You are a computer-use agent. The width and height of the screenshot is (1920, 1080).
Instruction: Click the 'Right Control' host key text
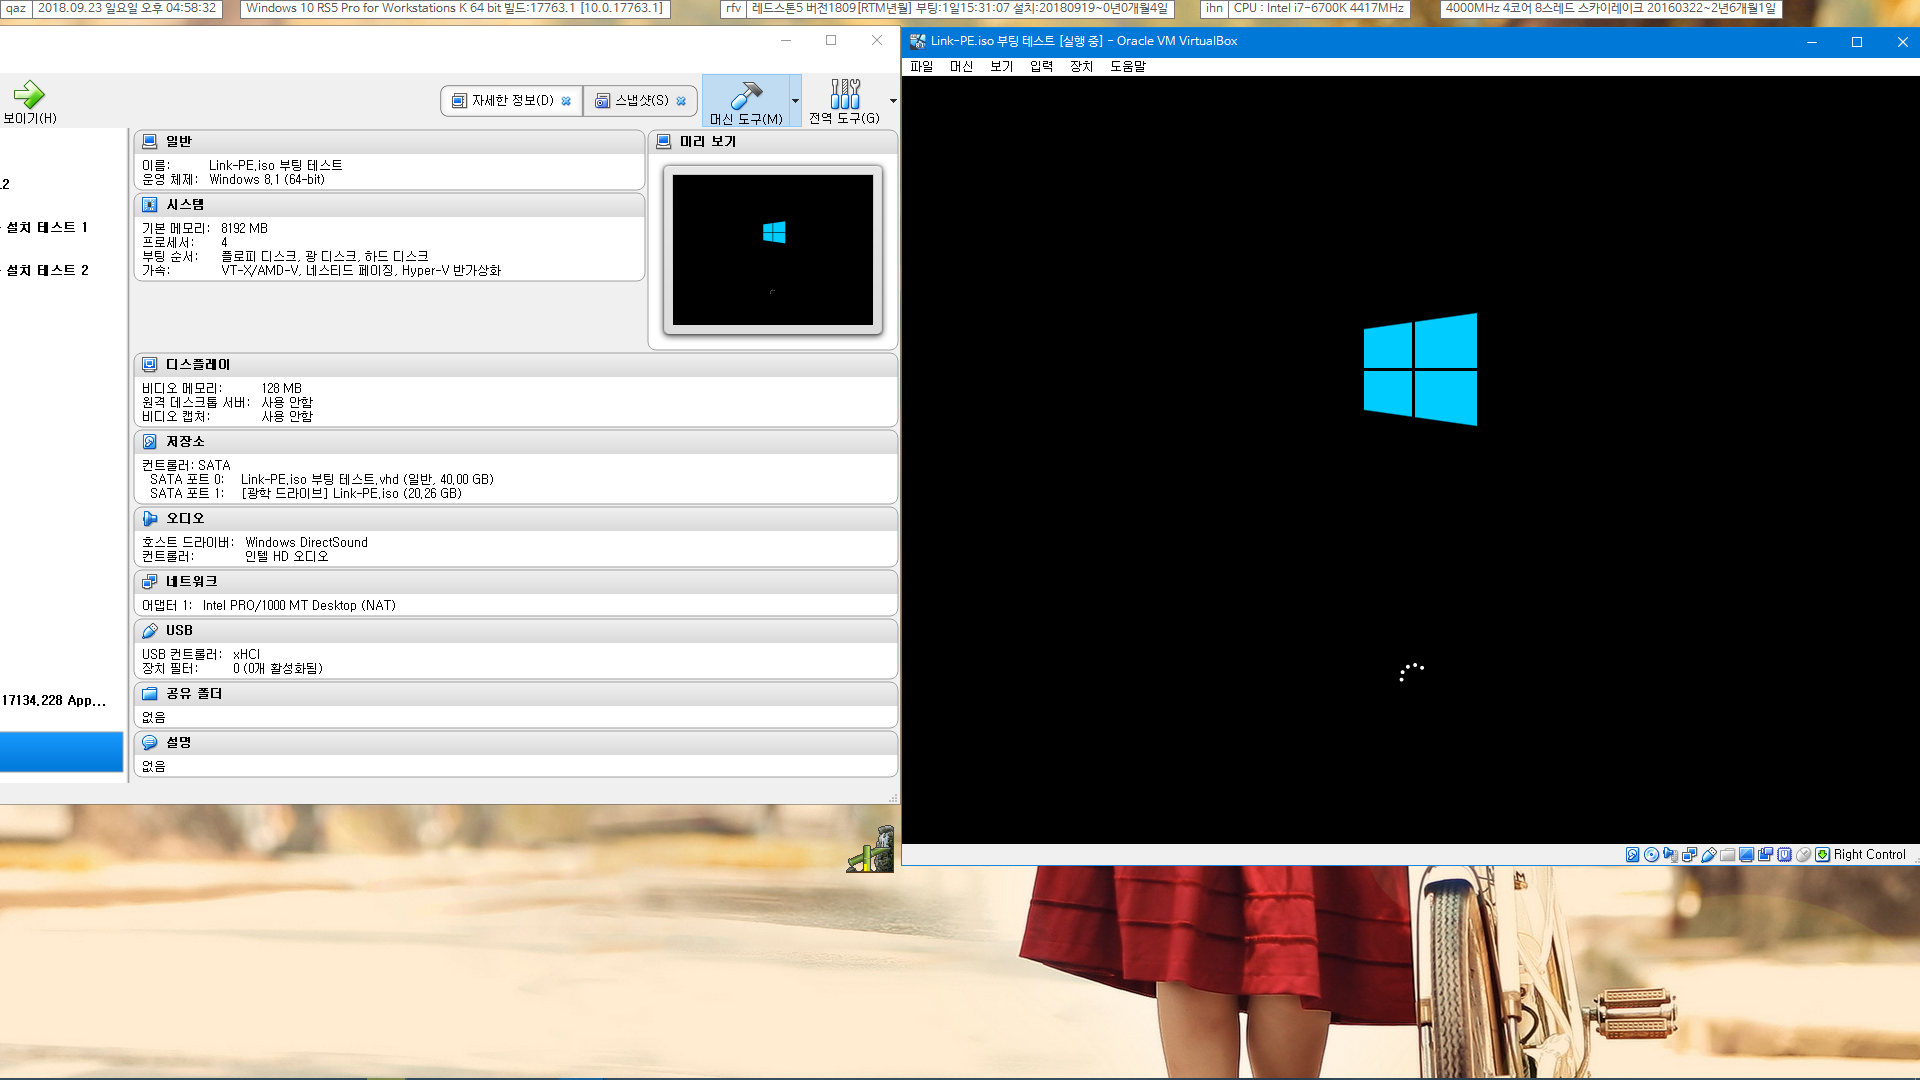click(x=1870, y=855)
